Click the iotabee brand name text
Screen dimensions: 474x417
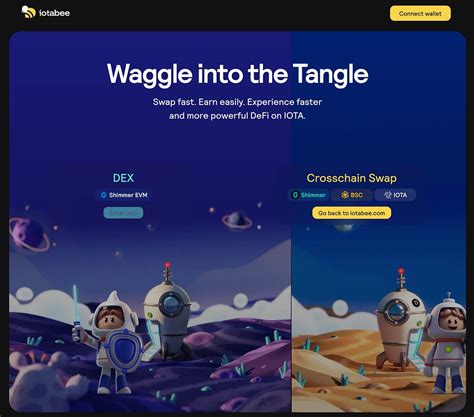tap(54, 13)
